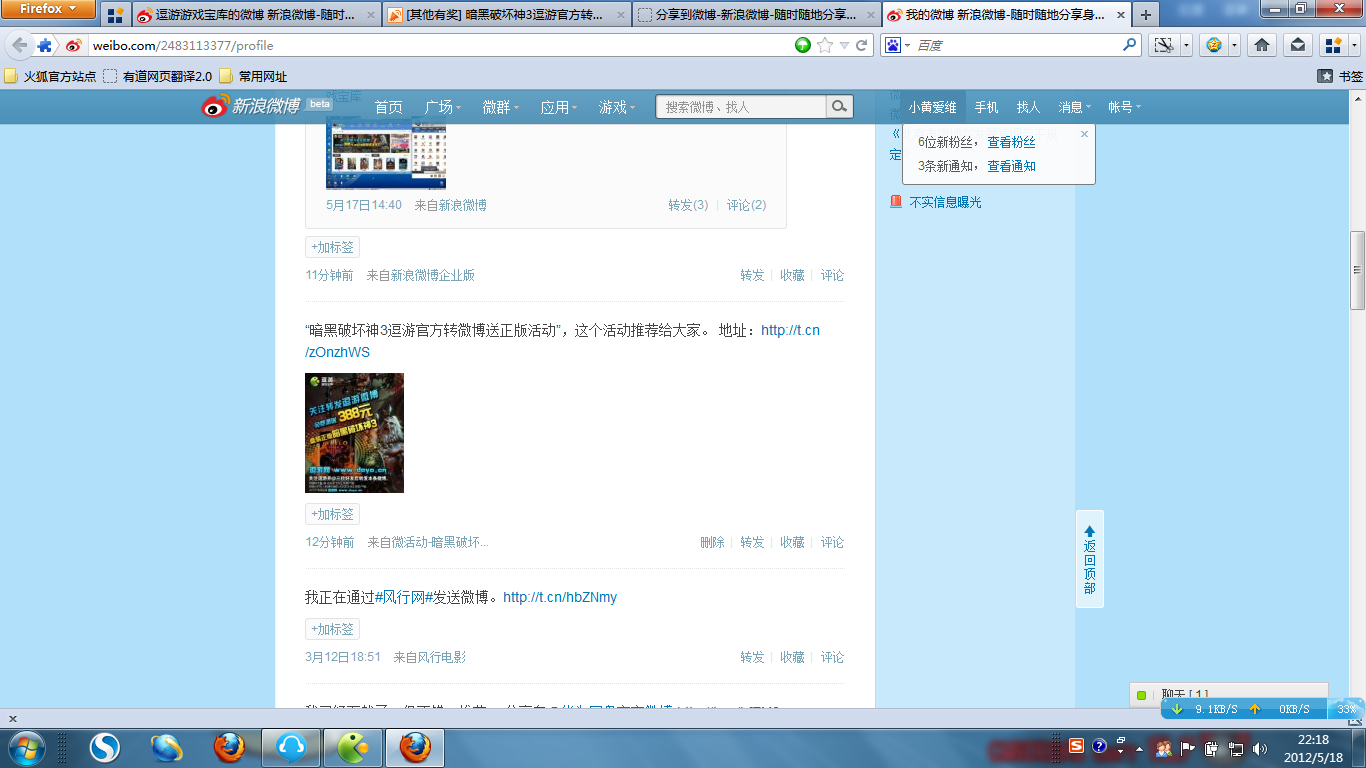Click the 查看通知 link
This screenshot has width=1366, height=768.
tap(1011, 166)
